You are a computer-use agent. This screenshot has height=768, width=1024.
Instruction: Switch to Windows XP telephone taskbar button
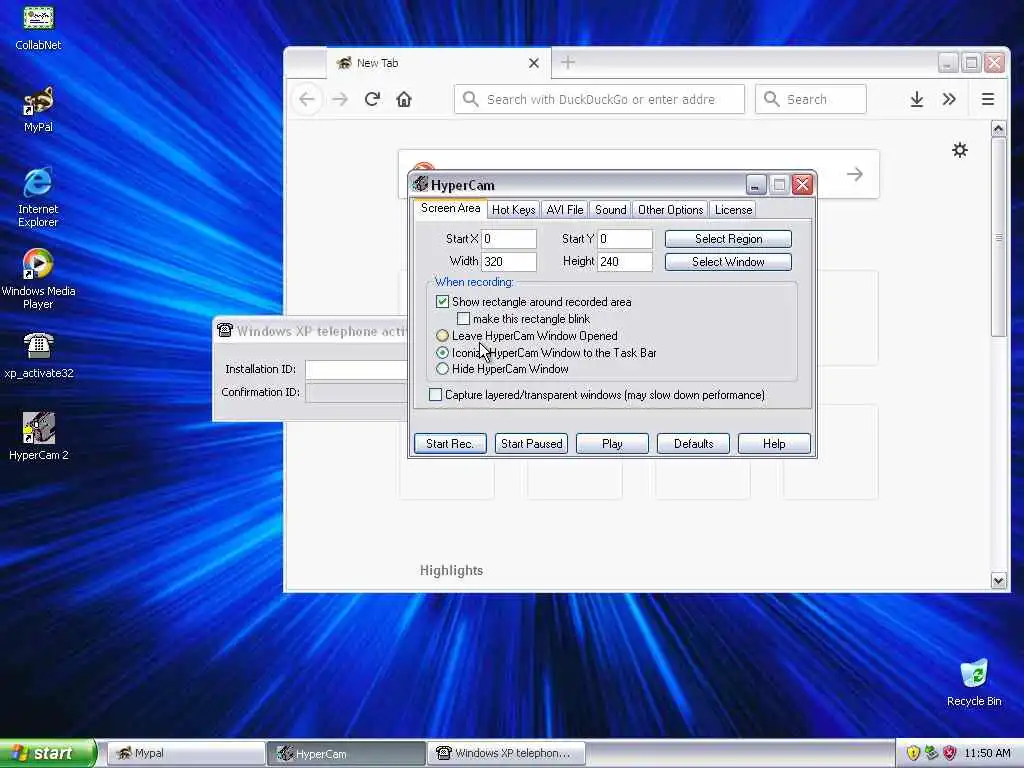pos(506,753)
